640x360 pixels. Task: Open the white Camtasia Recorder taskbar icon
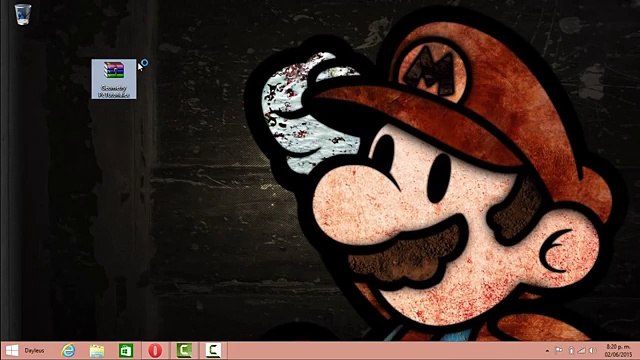[x=213, y=350]
